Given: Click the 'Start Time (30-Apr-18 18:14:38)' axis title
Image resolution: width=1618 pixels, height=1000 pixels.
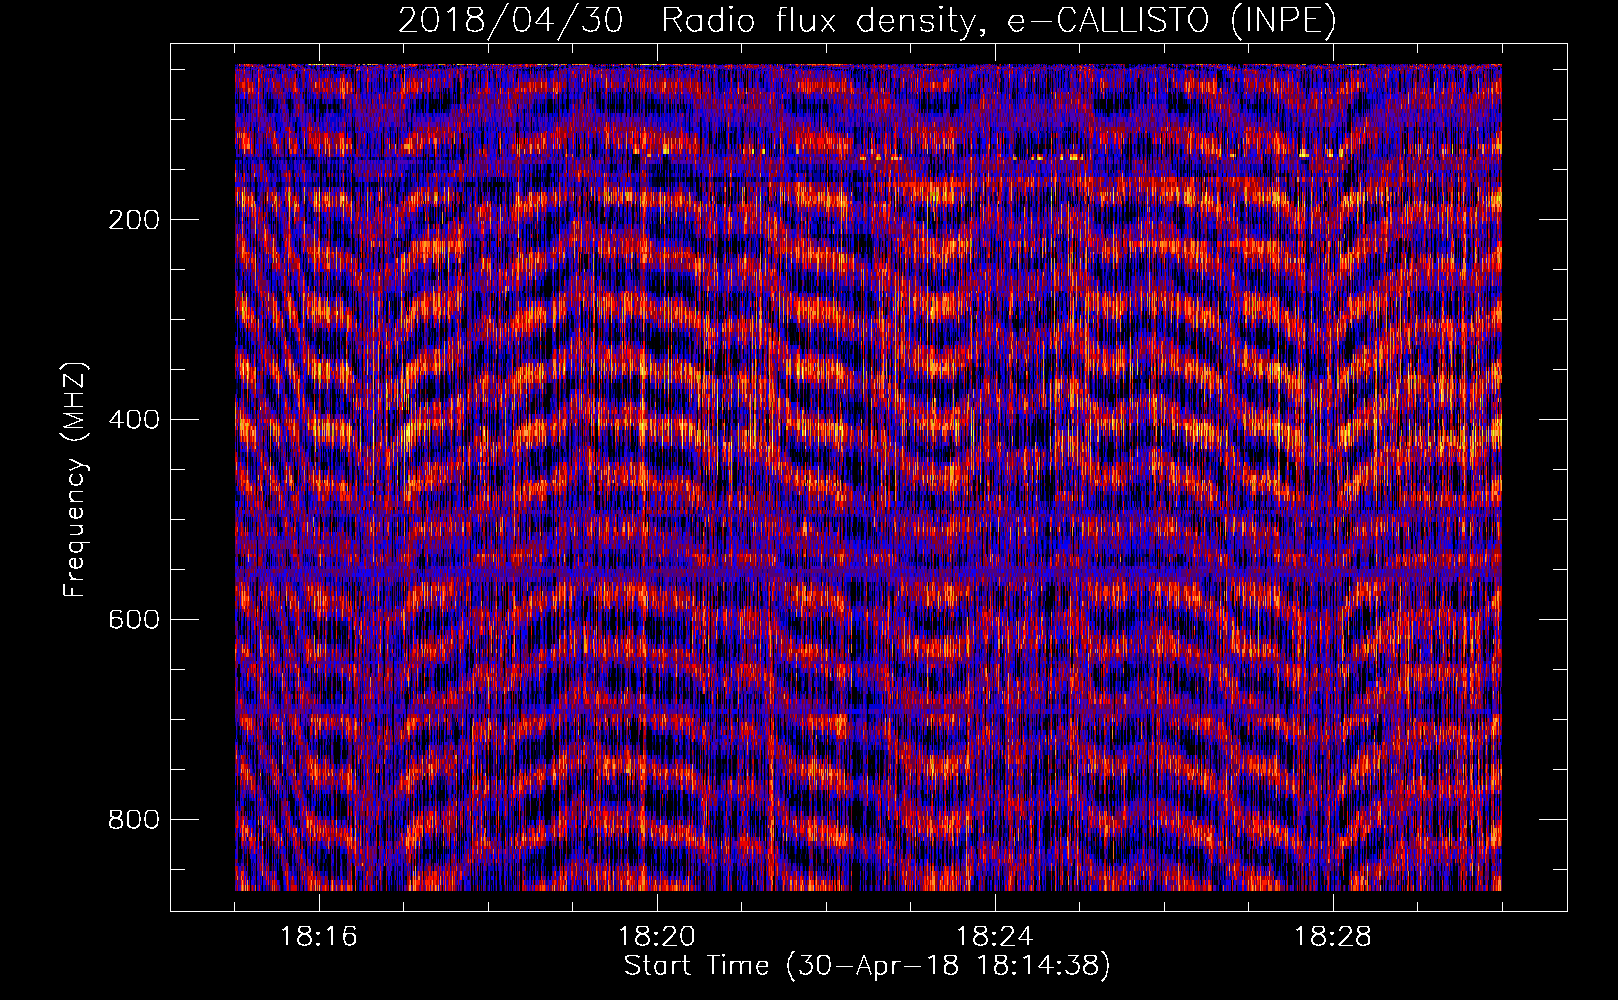Looking at the screenshot, I should 867,967.
